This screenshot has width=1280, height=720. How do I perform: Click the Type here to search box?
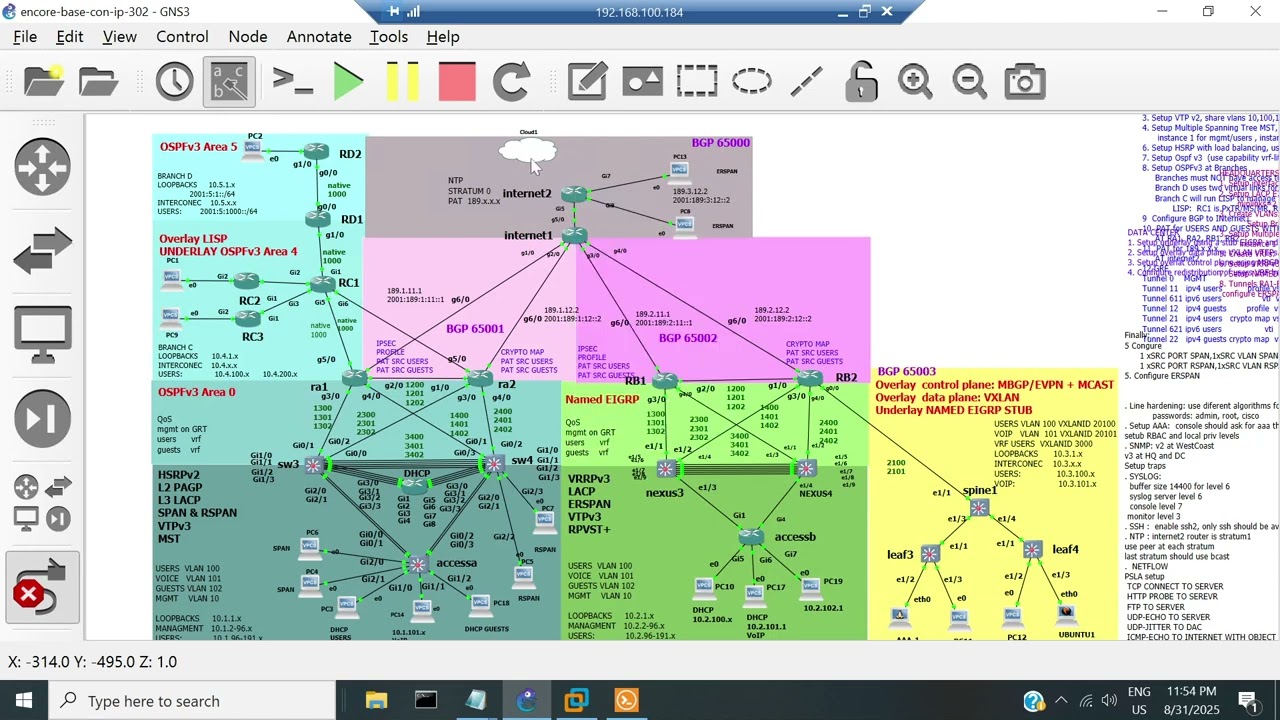[190, 700]
